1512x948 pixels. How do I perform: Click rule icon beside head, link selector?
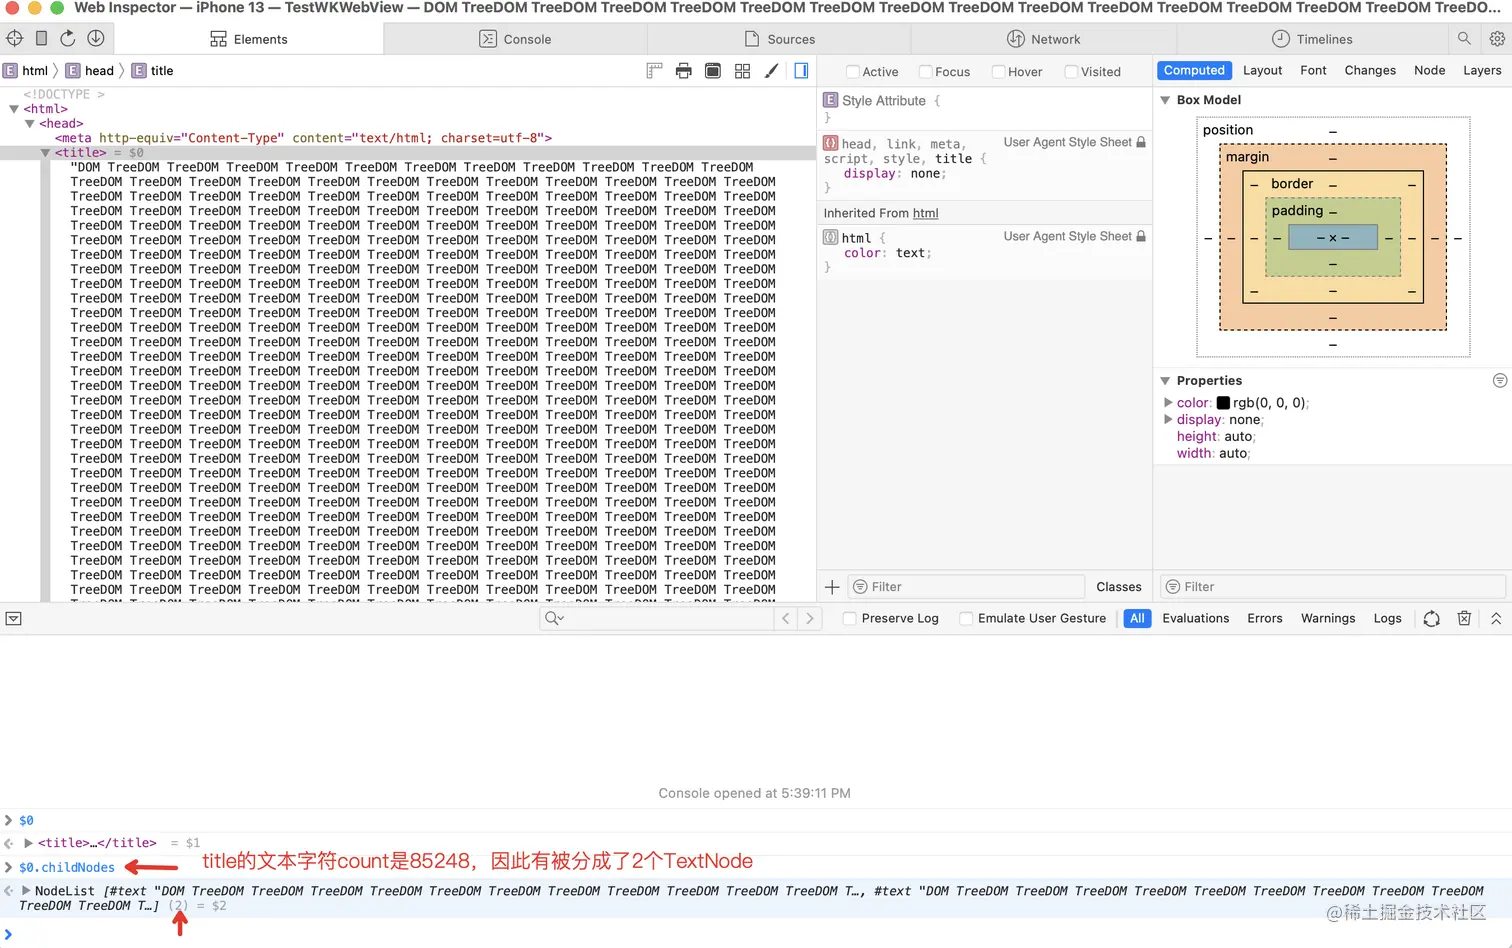[x=830, y=143]
